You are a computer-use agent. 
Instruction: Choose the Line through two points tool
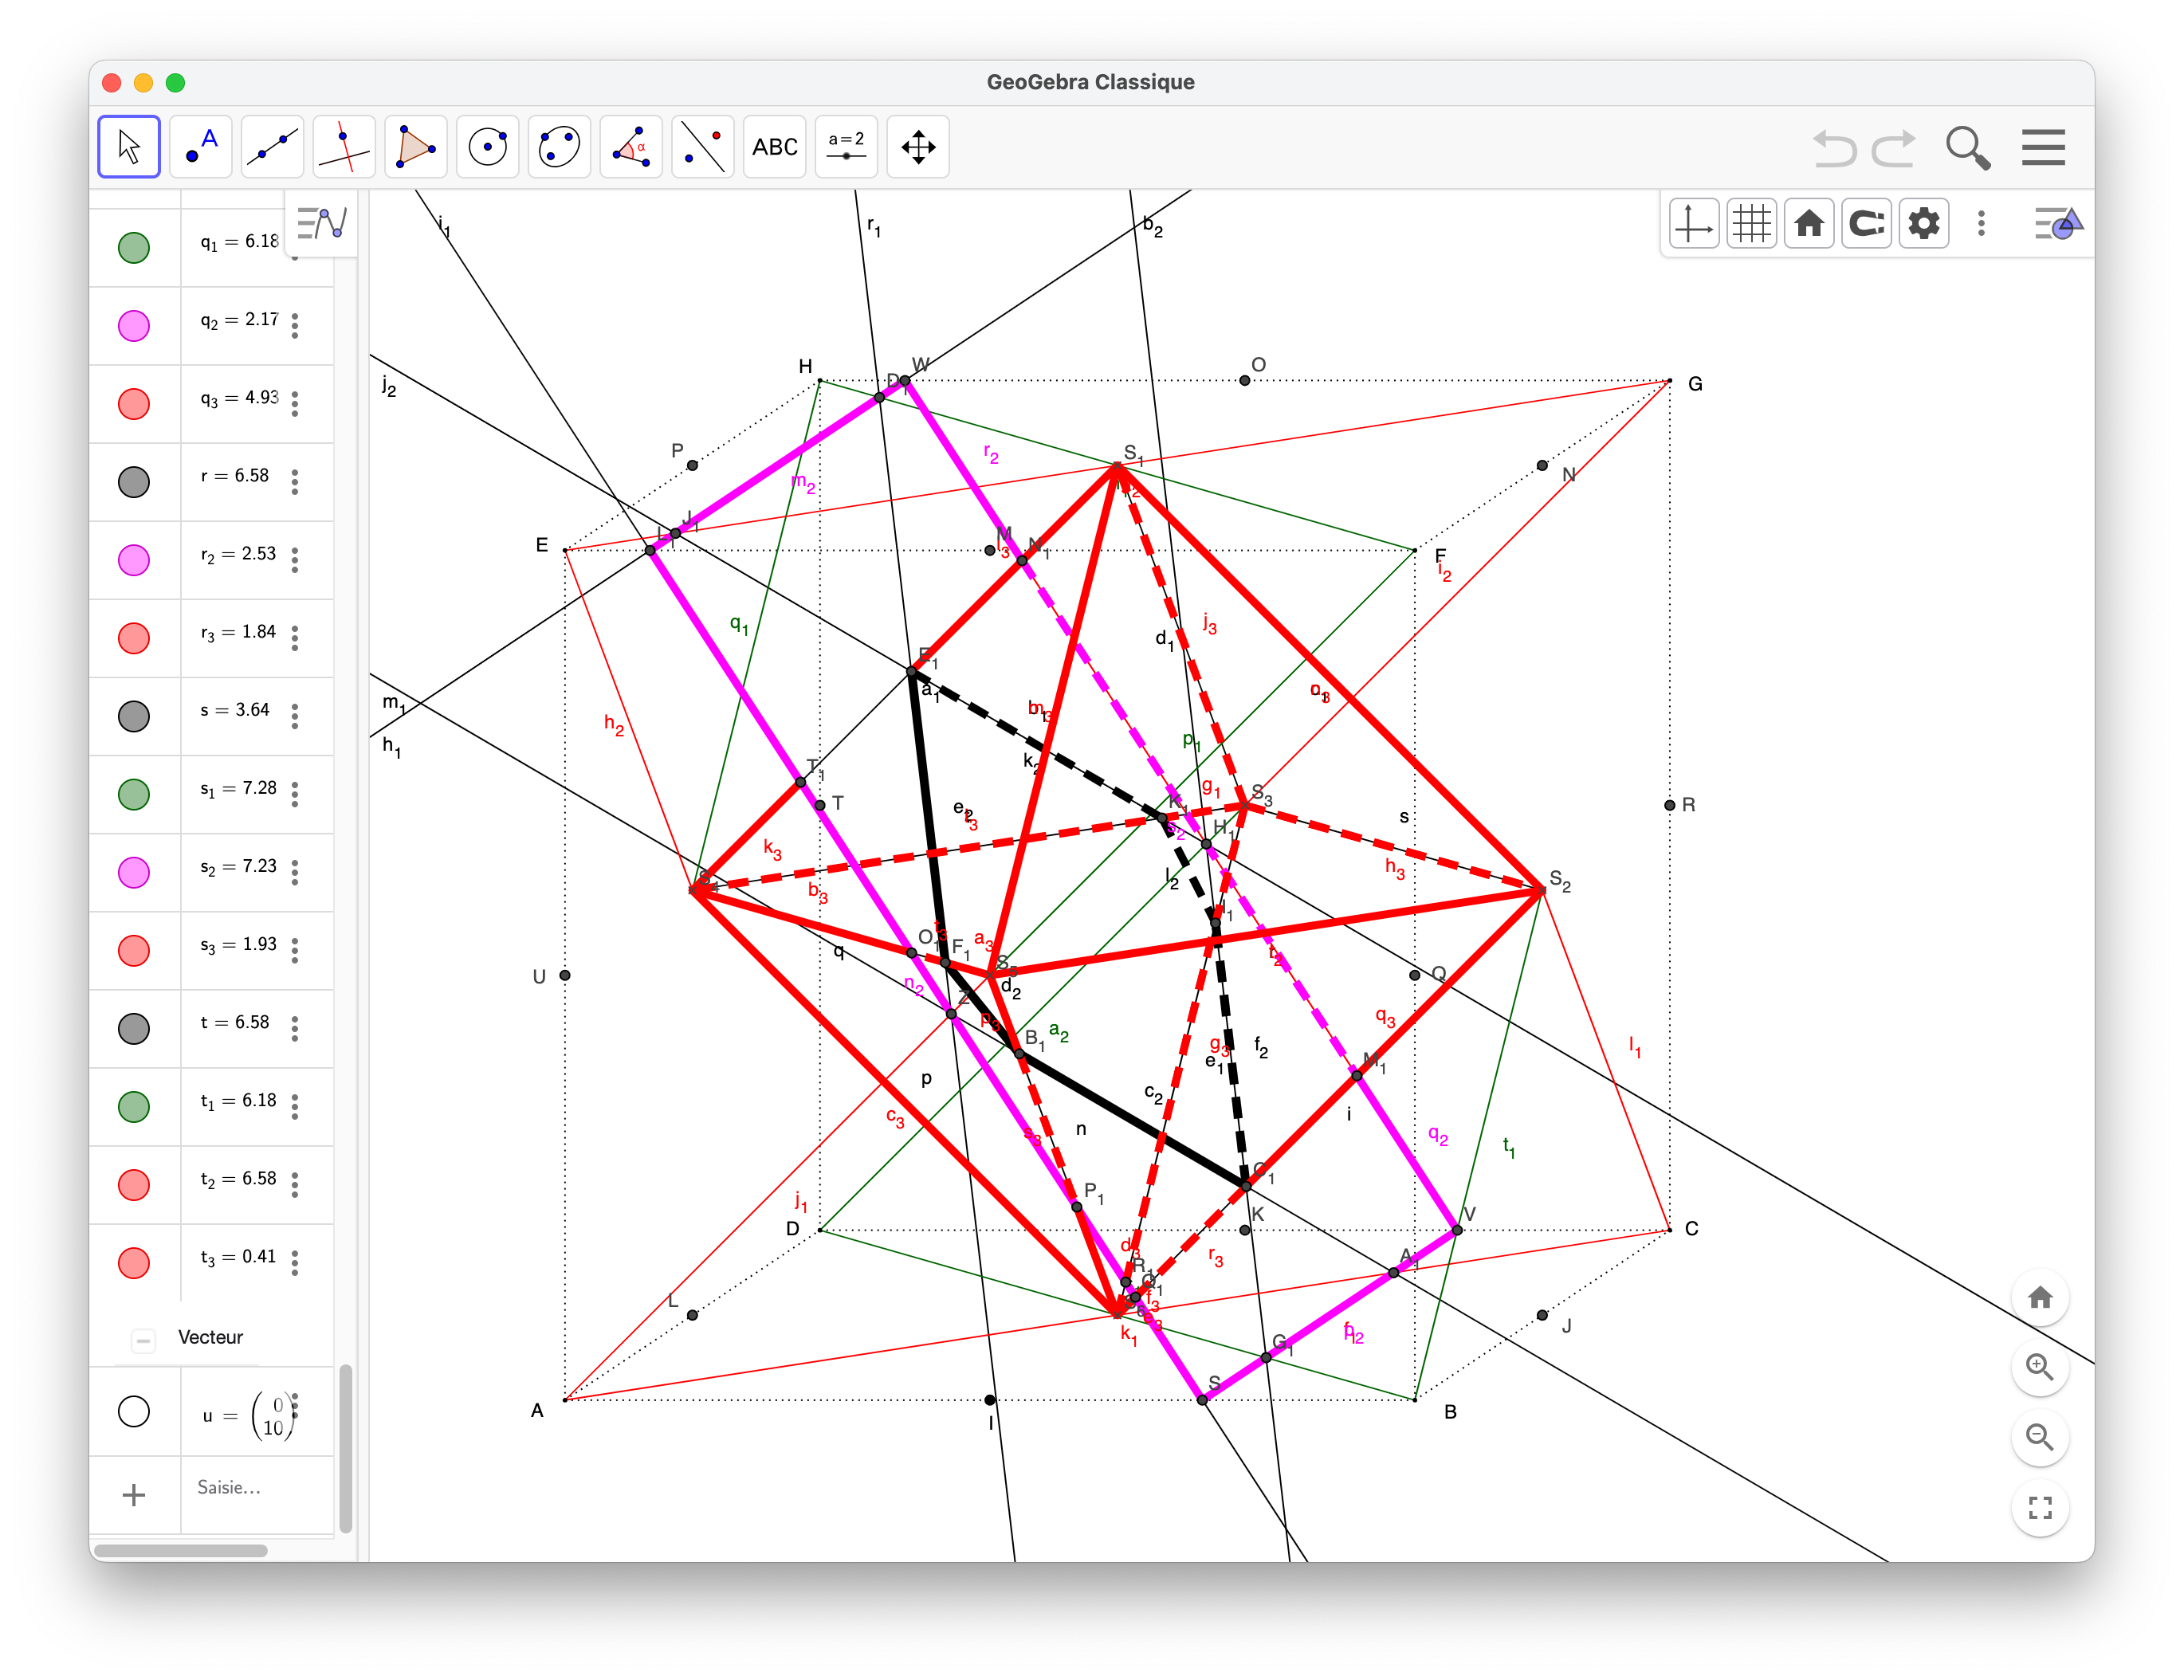click(x=272, y=147)
